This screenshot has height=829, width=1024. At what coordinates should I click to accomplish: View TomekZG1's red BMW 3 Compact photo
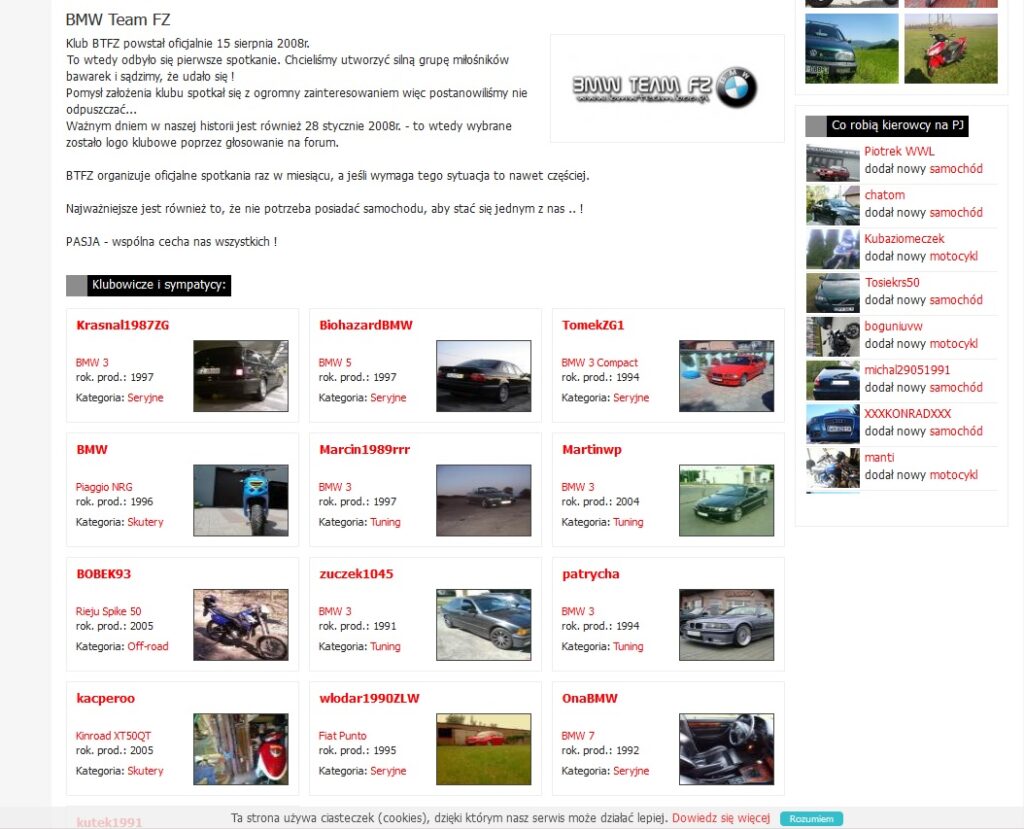point(726,376)
